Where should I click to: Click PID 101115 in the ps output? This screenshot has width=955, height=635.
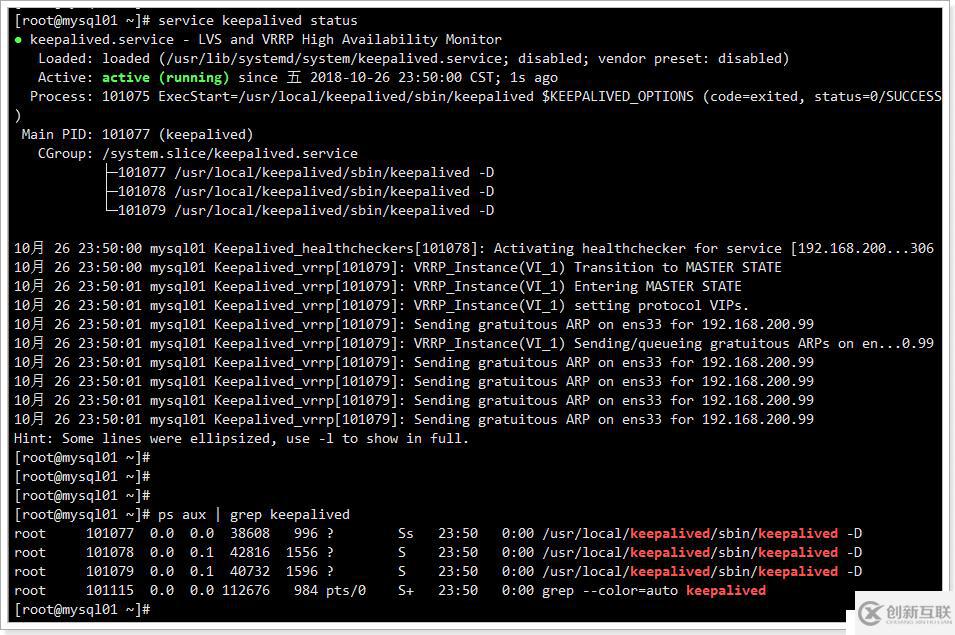tap(109, 591)
